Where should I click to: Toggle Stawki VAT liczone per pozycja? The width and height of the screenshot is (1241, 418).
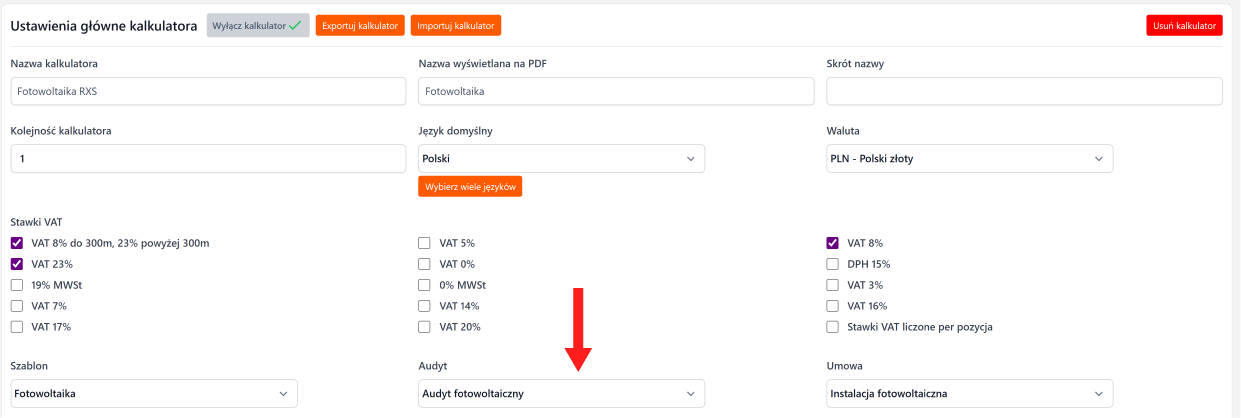[x=833, y=327]
